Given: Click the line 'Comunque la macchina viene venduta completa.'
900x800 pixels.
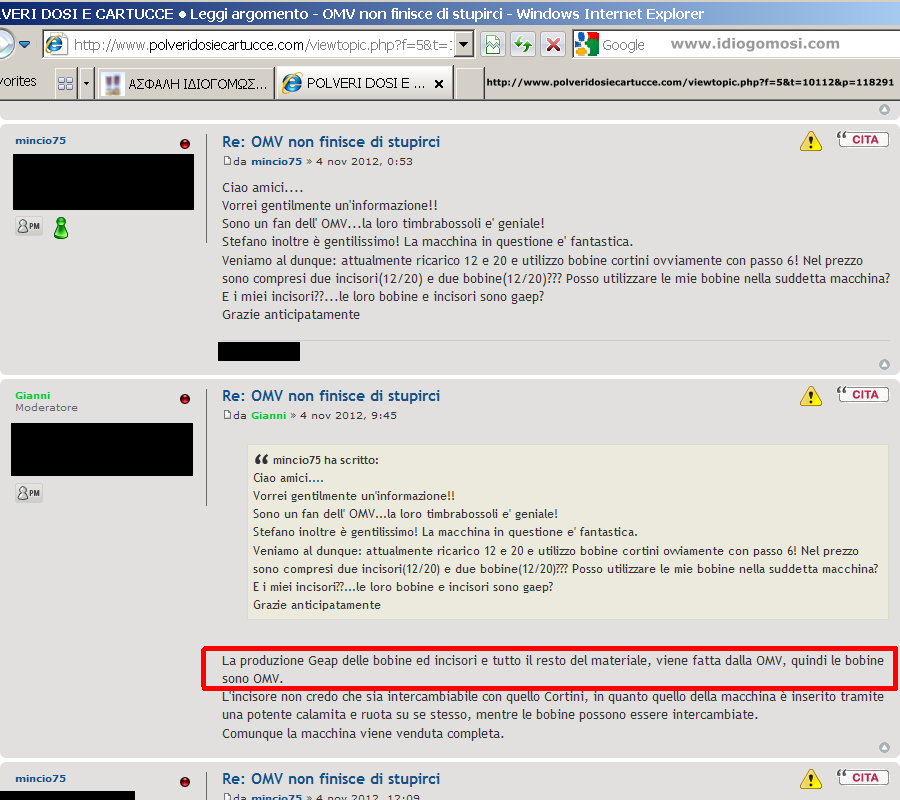Looking at the screenshot, I should (x=363, y=733).
